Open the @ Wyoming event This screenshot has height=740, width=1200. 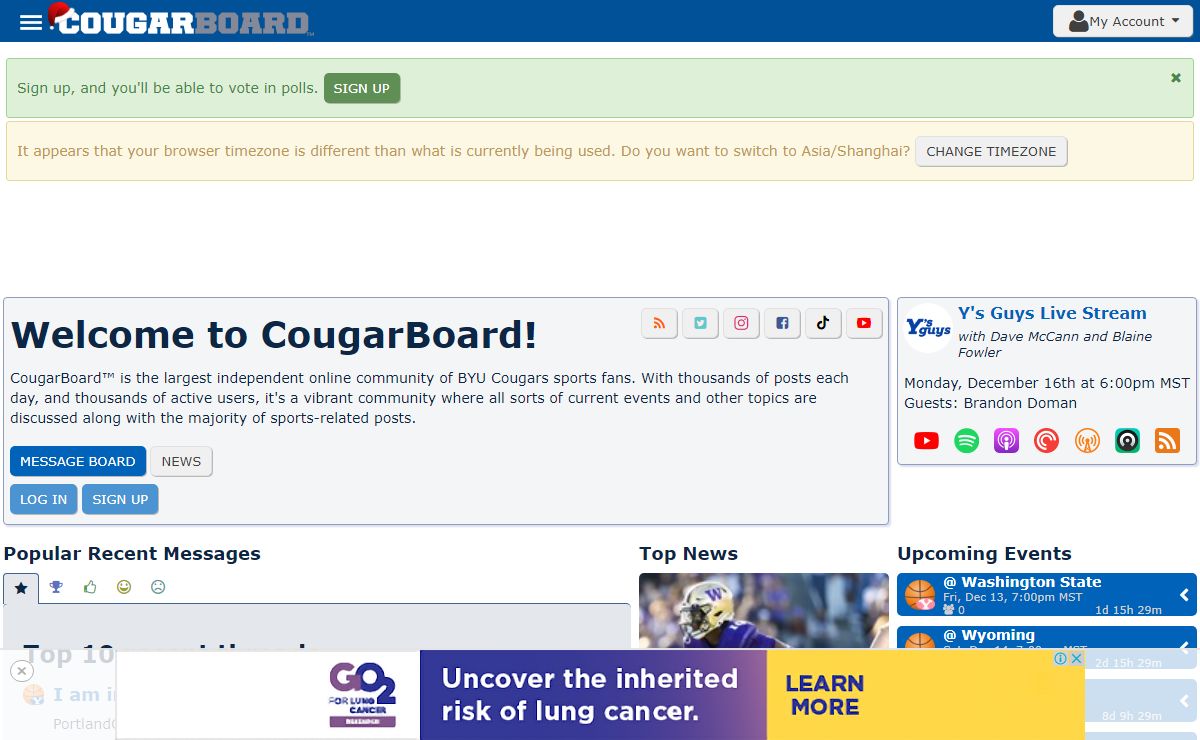coord(988,635)
